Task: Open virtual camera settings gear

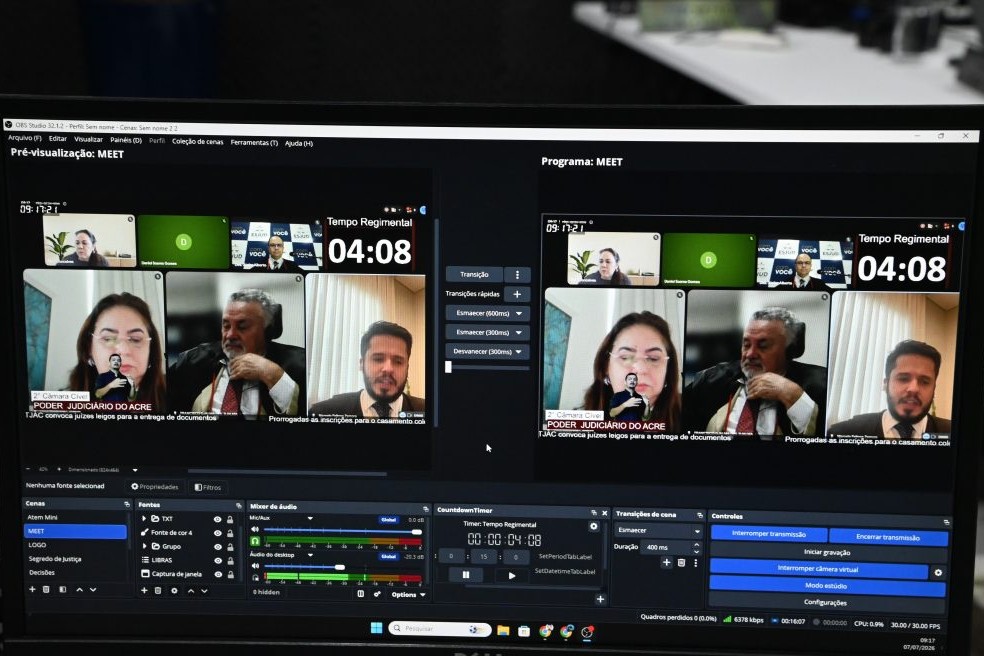Action: point(938,573)
